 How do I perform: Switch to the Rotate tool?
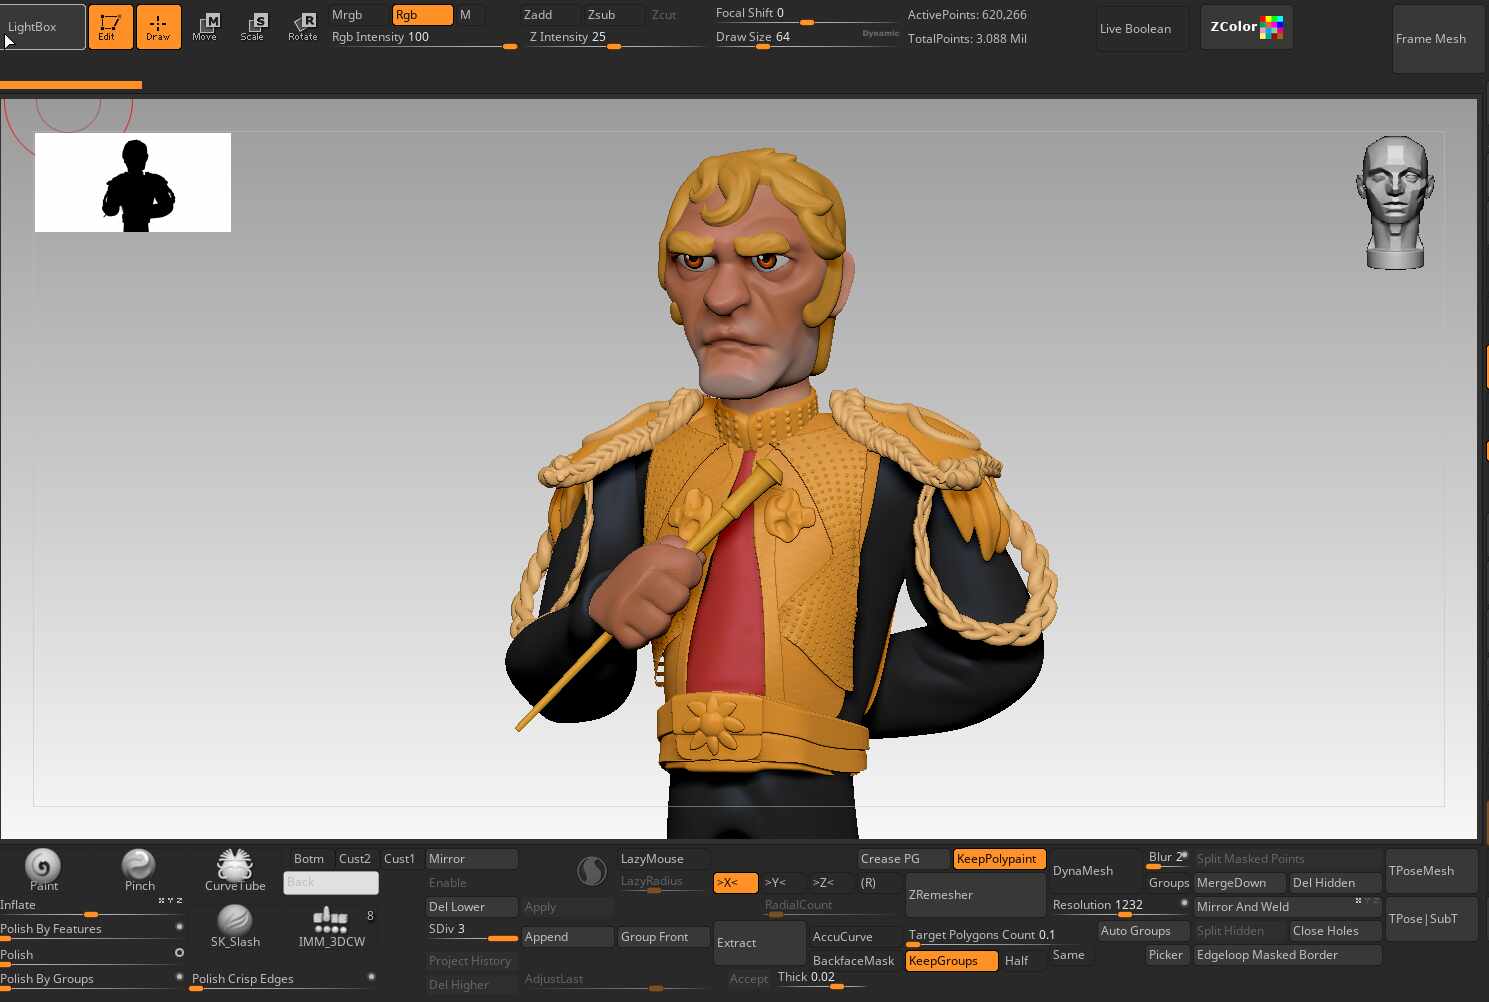302,27
